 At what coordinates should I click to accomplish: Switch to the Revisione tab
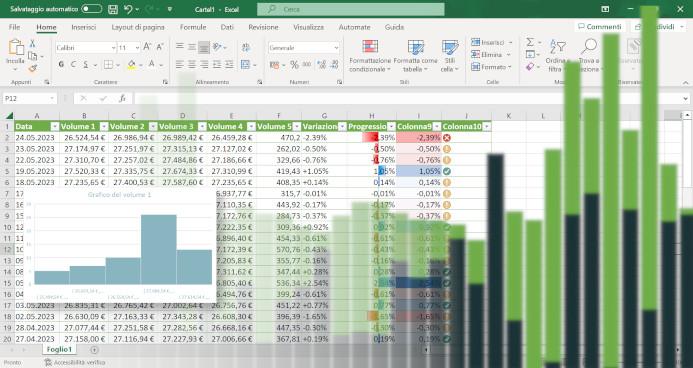pos(263,27)
